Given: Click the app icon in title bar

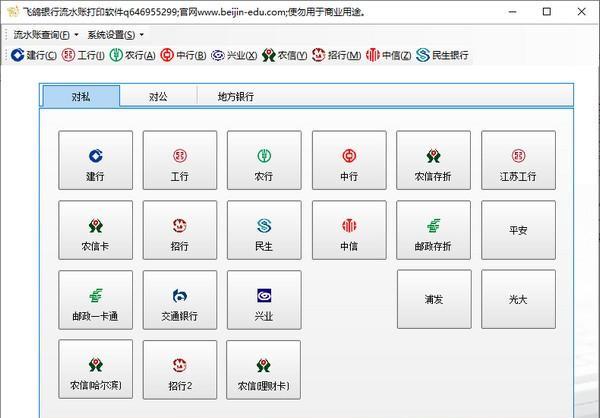Looking at the screenshot, I should (13, 12).
